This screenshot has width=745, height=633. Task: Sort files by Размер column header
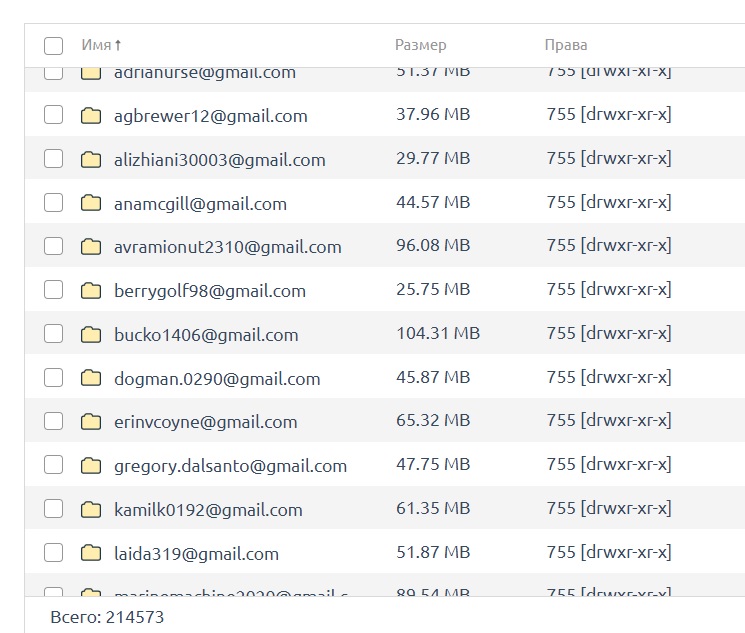[x=420, y=45]
